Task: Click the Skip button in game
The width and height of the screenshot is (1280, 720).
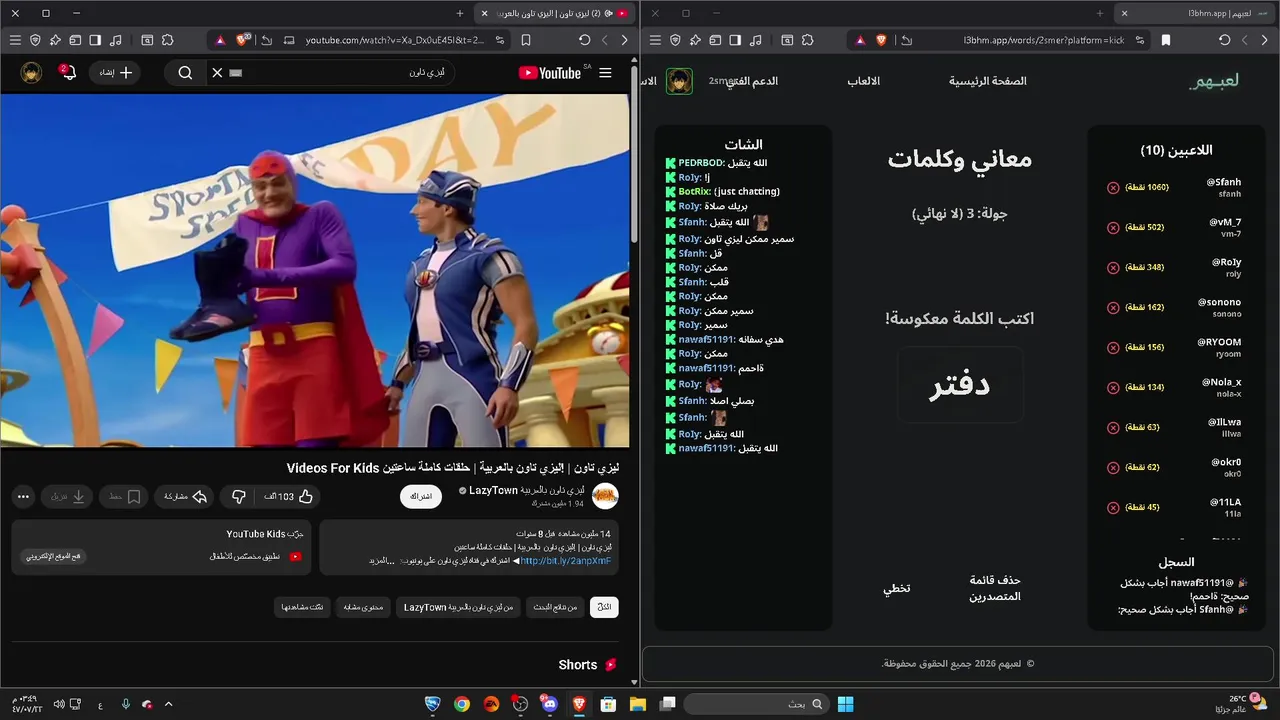Action: point(897,589)
